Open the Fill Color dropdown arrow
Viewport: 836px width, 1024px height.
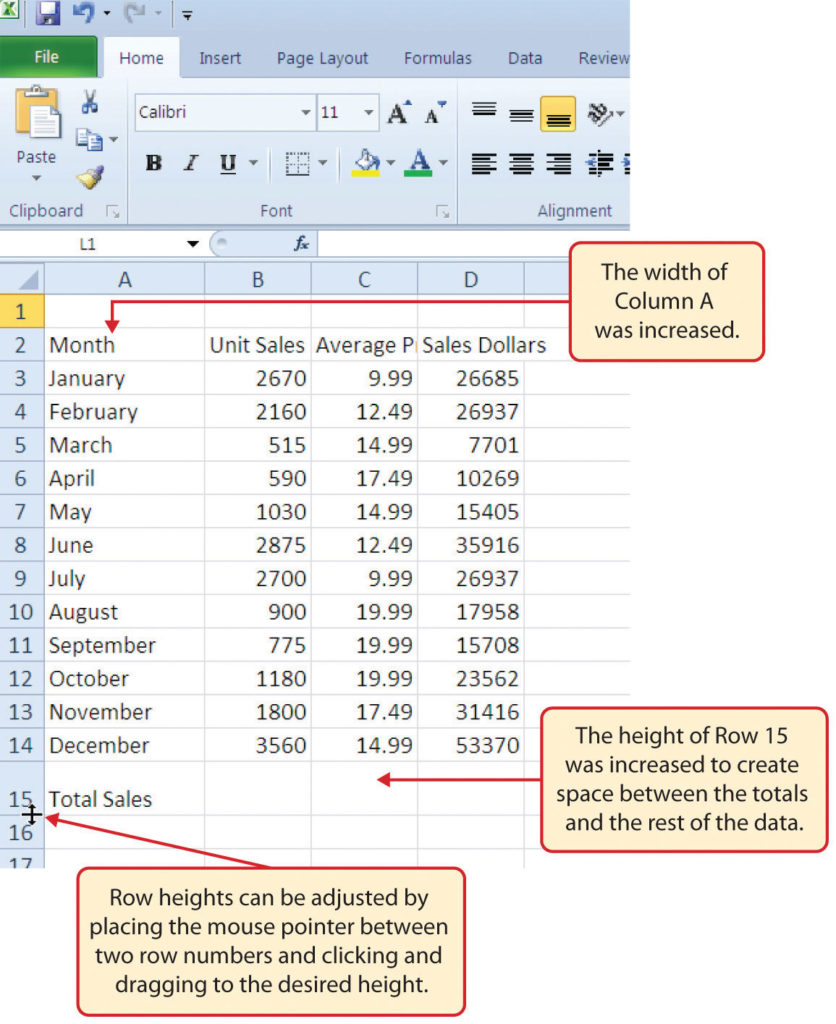391,163
